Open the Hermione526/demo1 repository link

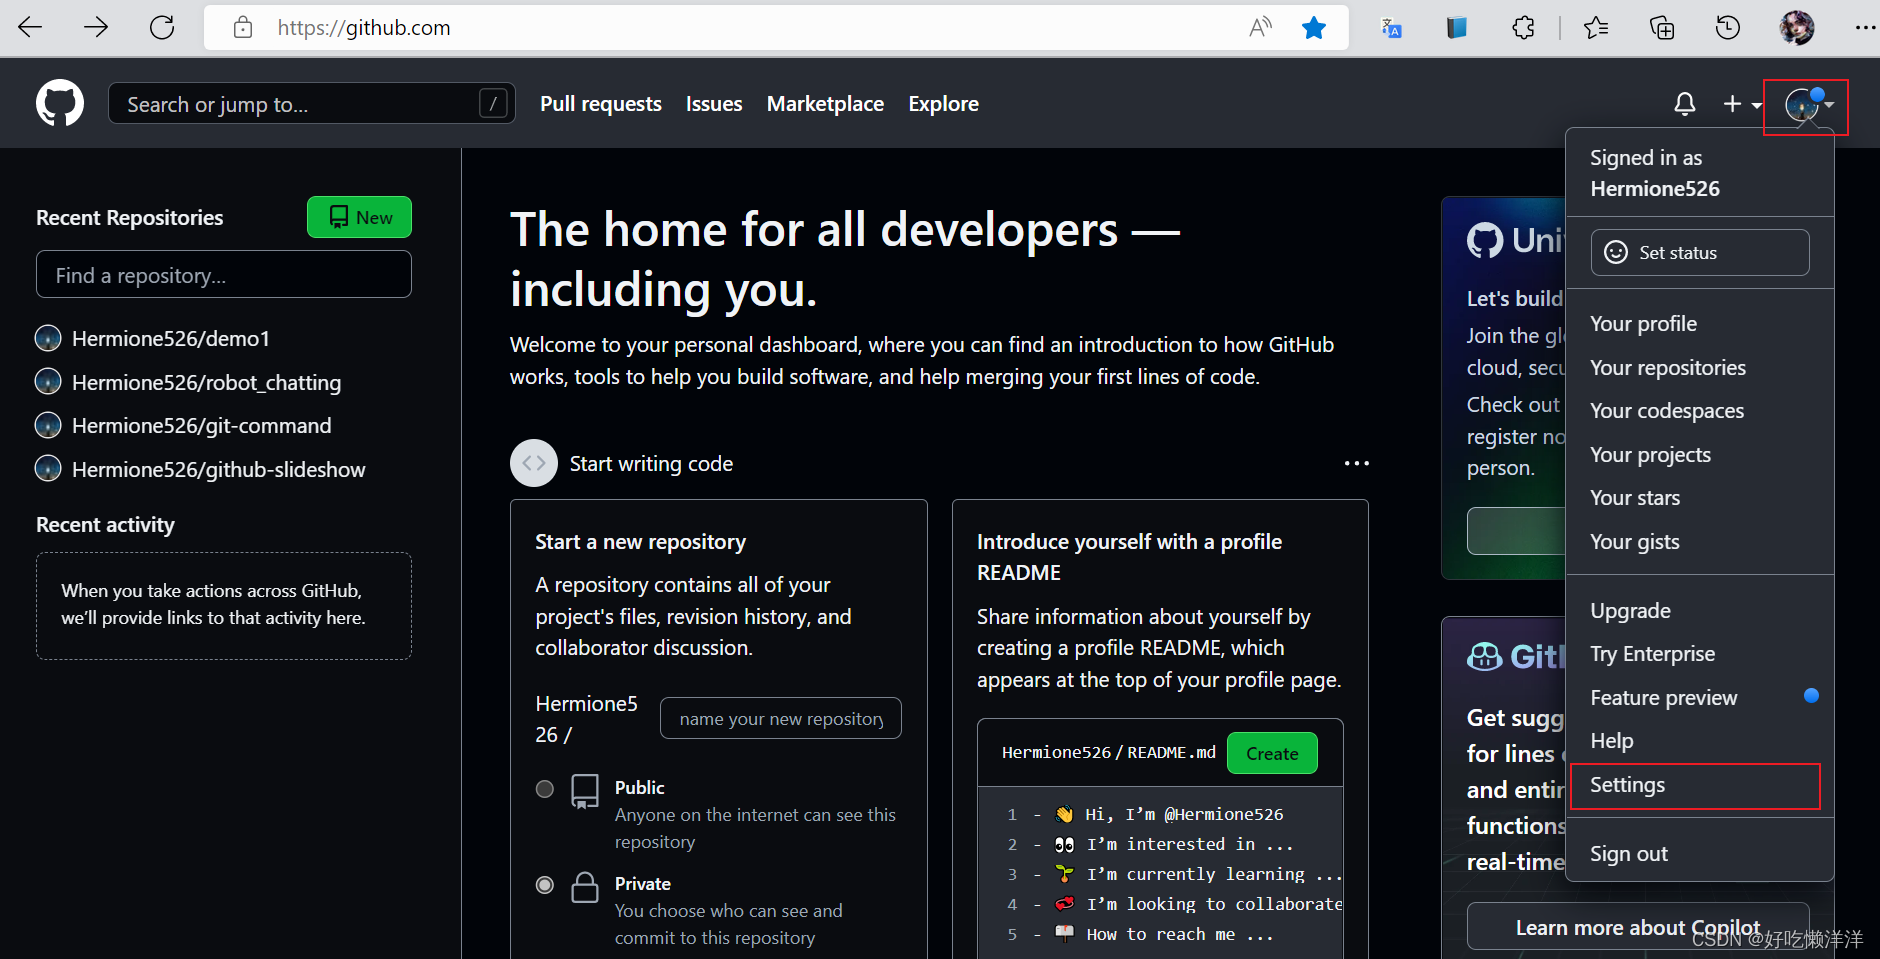pyautogui.click(x=171, y=339)
